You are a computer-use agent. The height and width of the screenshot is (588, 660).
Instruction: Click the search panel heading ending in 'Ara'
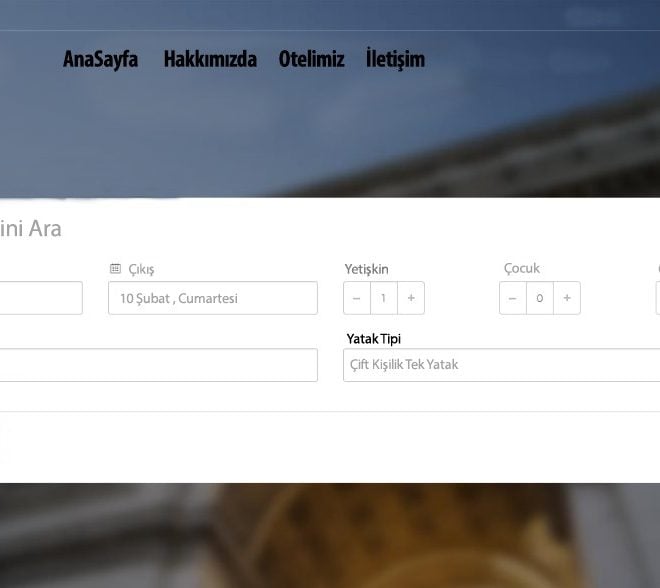[30, 228]
